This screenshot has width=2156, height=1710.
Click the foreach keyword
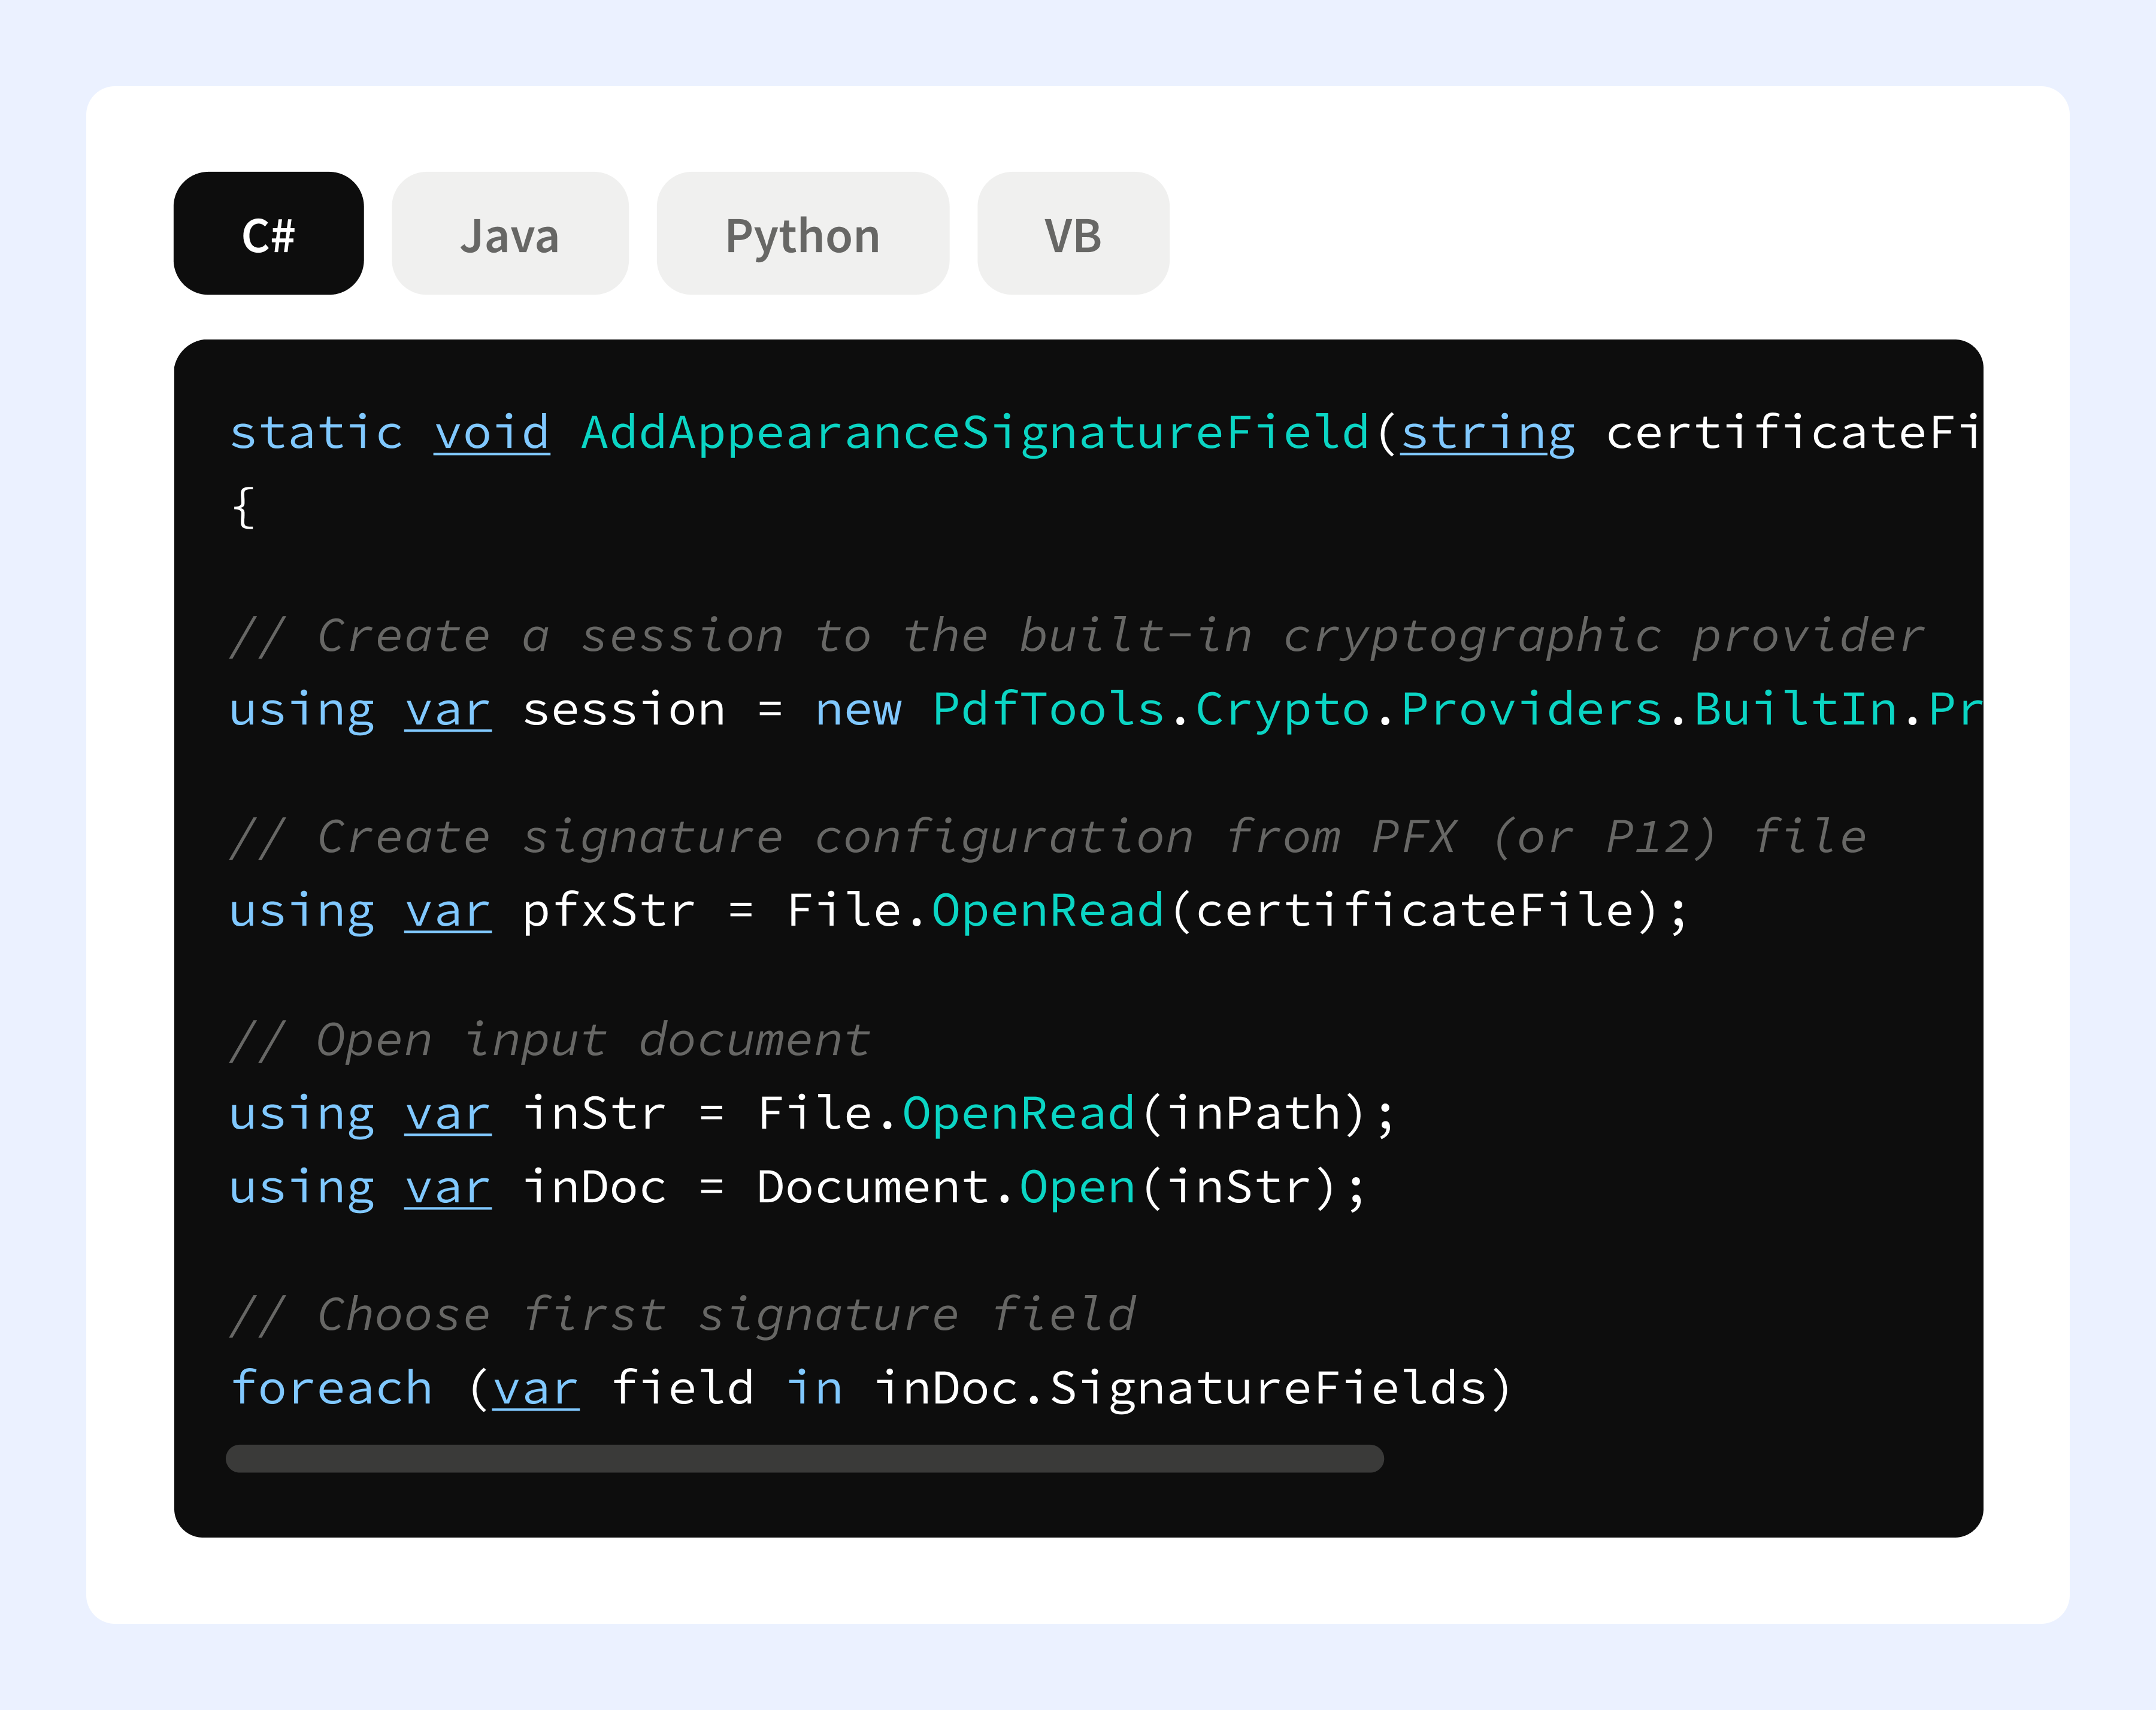coord(331,1388)
